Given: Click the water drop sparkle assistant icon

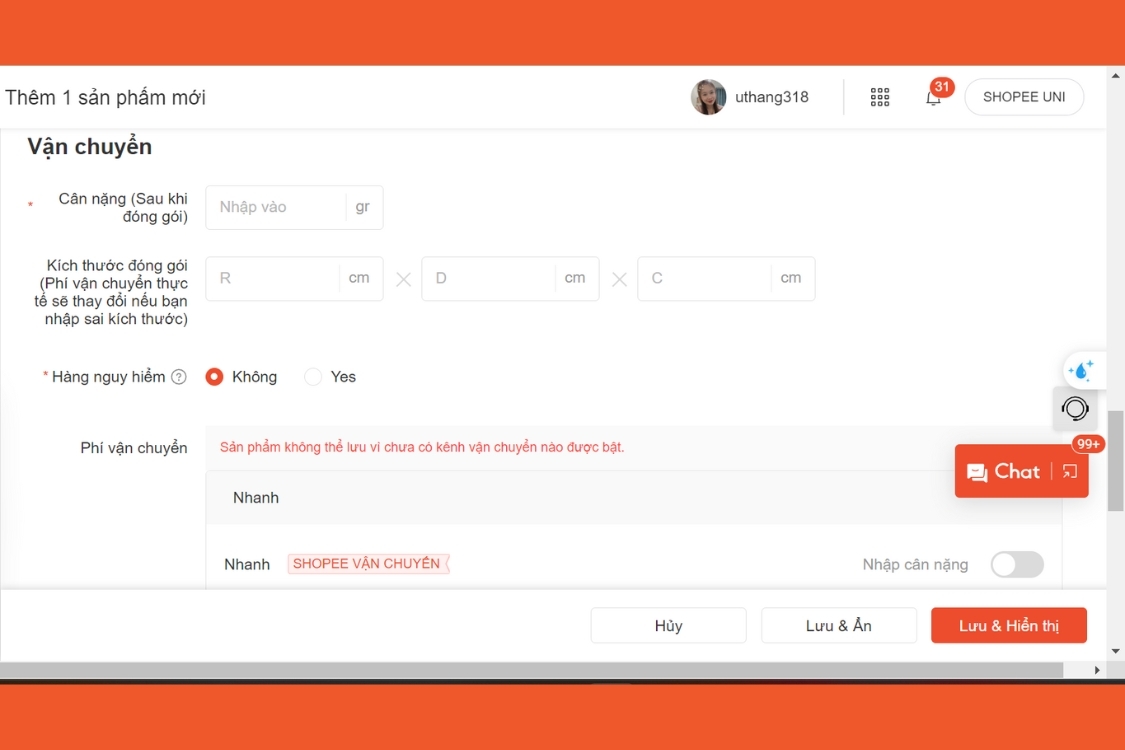Looking at the screenshot, I should [x=1081, y=370].
